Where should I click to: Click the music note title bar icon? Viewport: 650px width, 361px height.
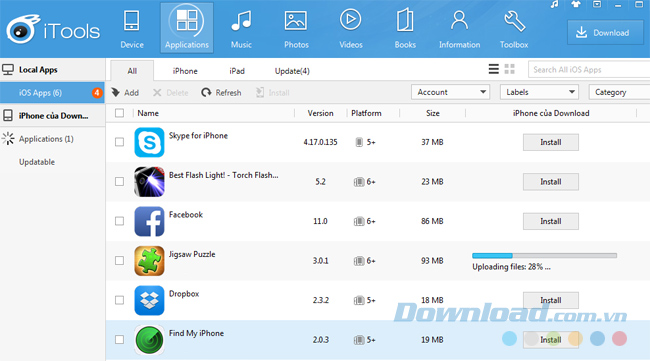554,5
